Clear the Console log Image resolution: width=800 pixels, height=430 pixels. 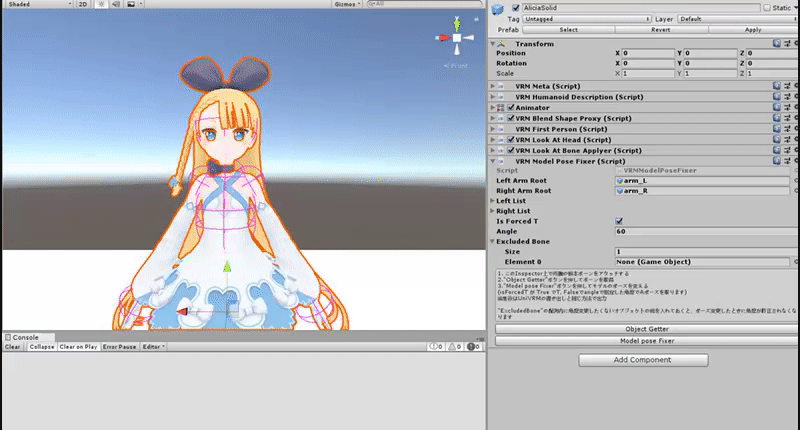click(13, 347)
